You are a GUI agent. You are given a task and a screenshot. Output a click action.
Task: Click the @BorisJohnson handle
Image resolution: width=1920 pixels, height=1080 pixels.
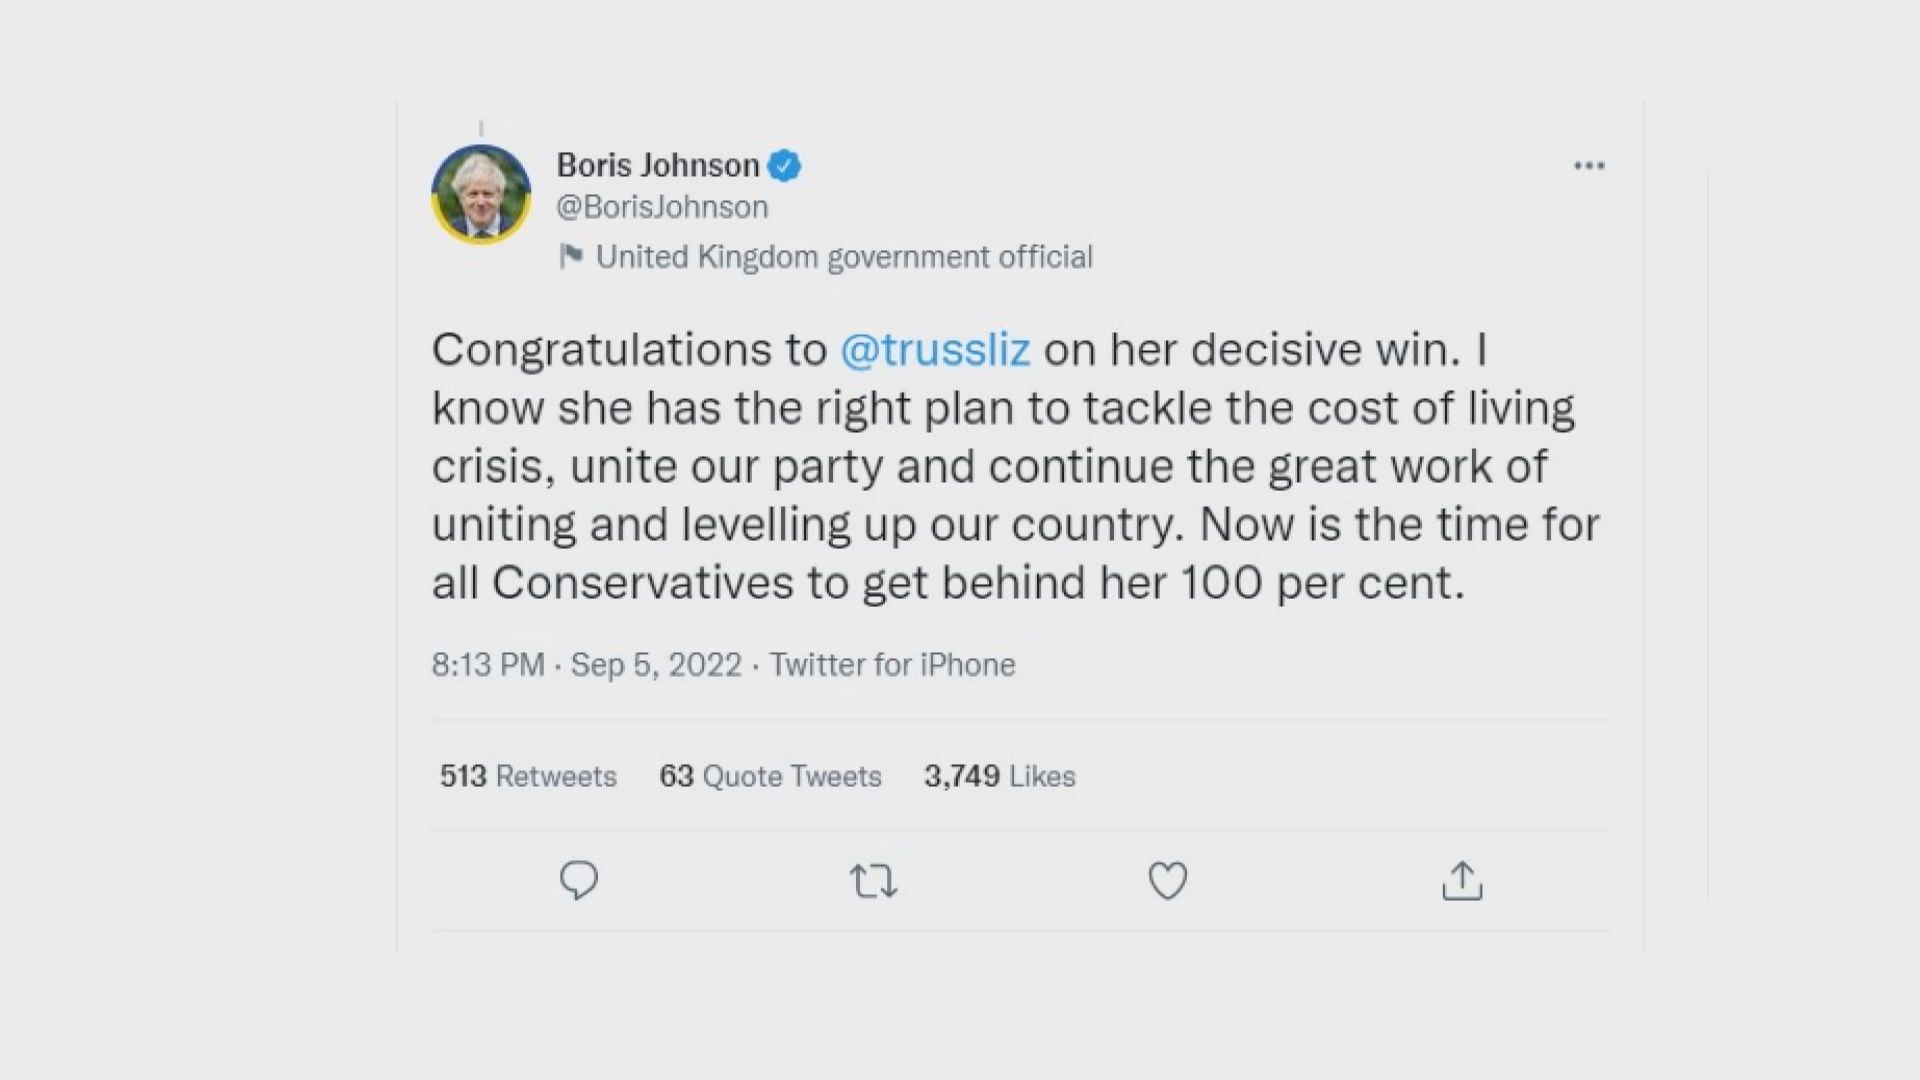(x=662, y=207)
